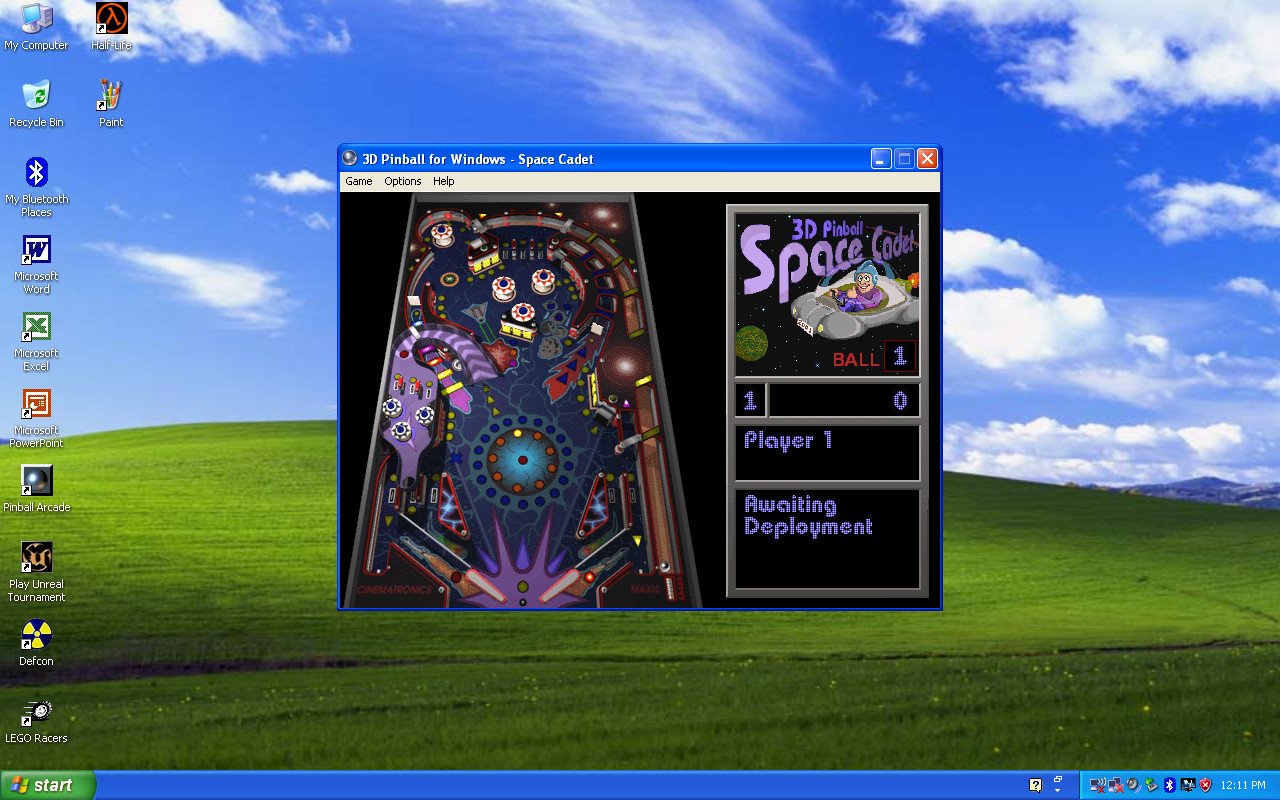Viewport: 1280px width, 800px height.
Task: Click the score display showing 0
Action: click(x=844, y=401)
